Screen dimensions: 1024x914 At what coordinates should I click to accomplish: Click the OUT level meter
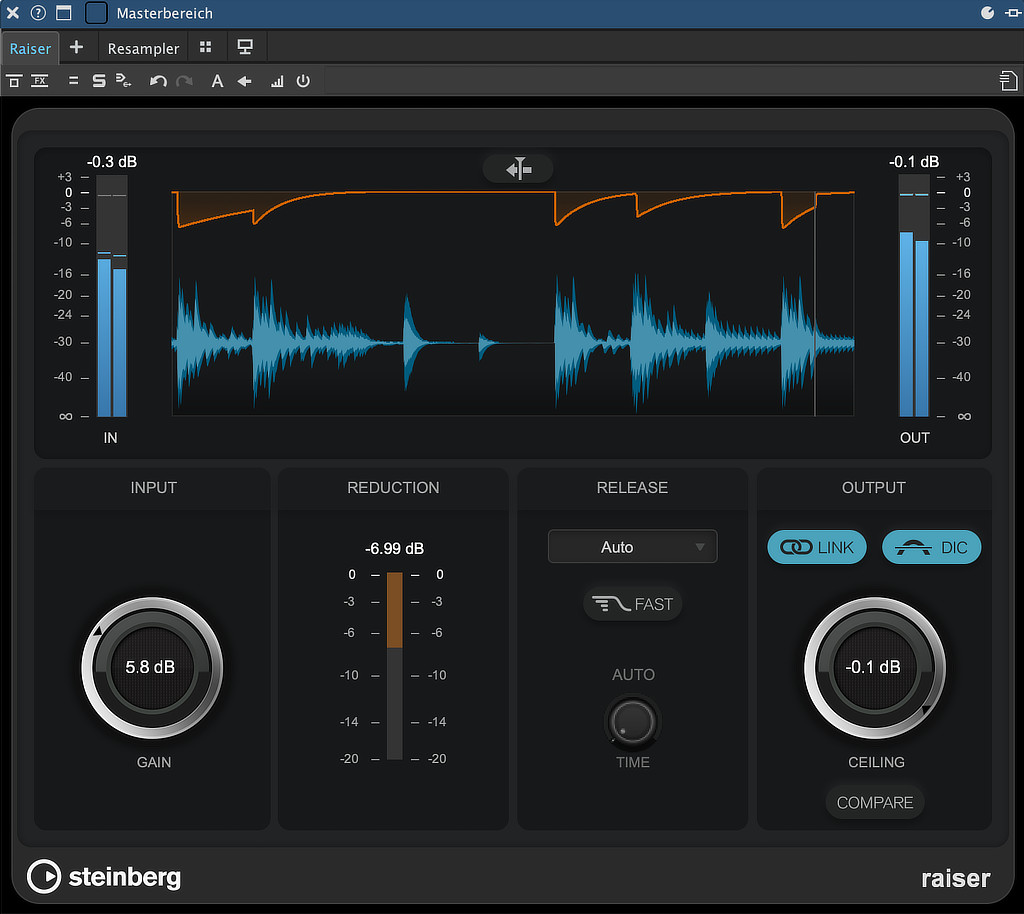click(914, 295)
